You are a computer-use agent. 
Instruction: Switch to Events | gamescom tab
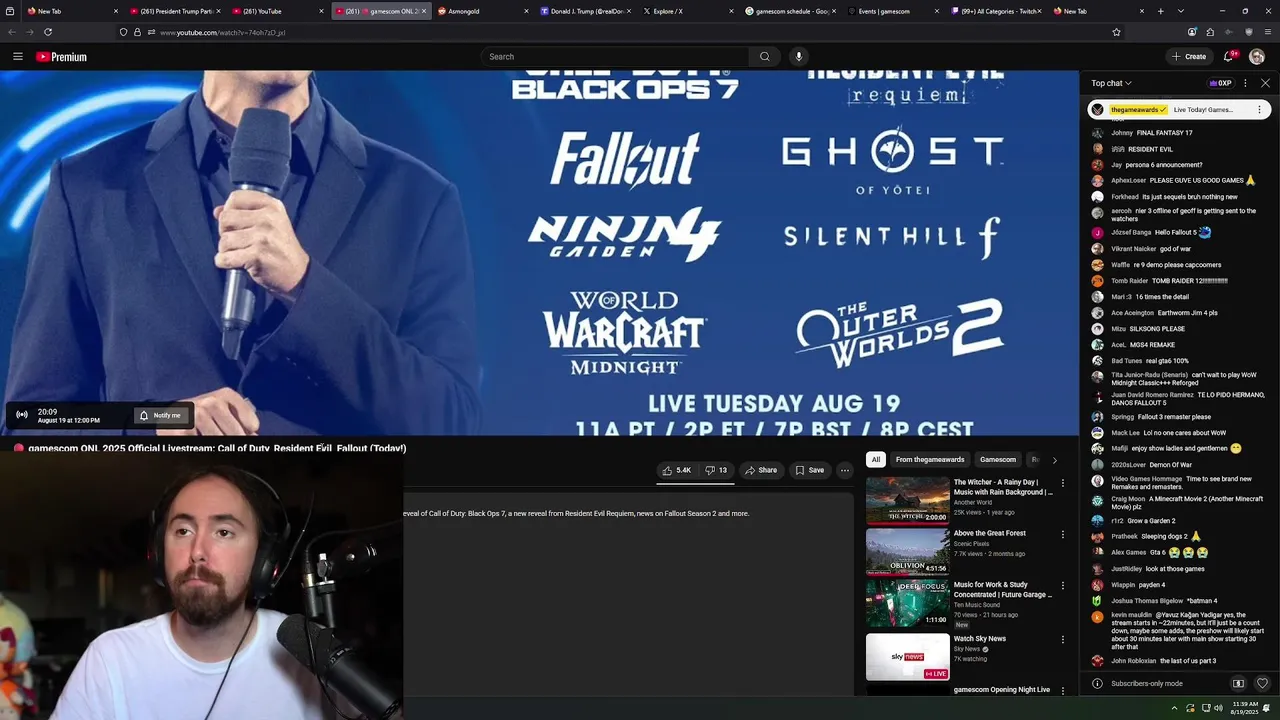[894, 11]
